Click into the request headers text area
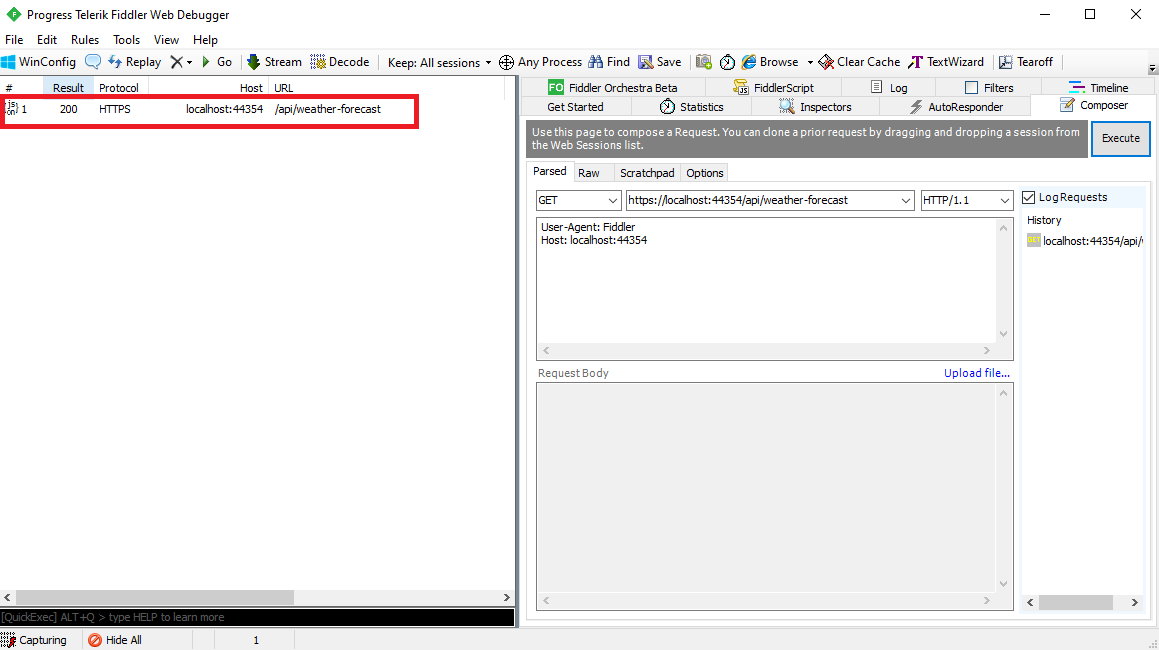Viewport: 1159px width, 650px height. 767,281
